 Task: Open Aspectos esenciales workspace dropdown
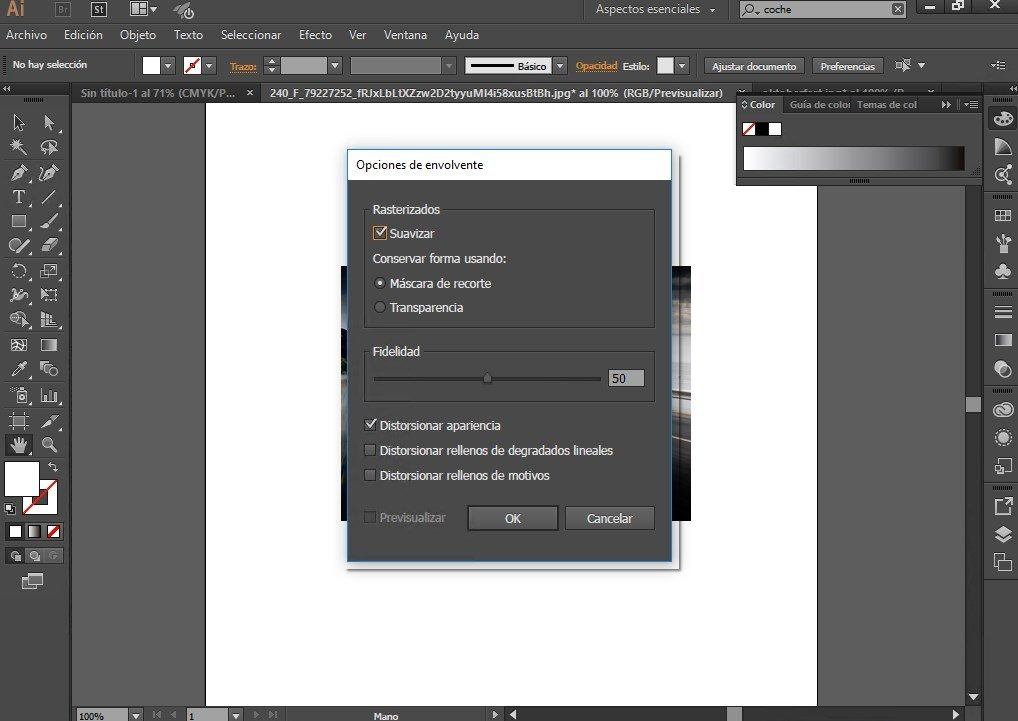655,9
